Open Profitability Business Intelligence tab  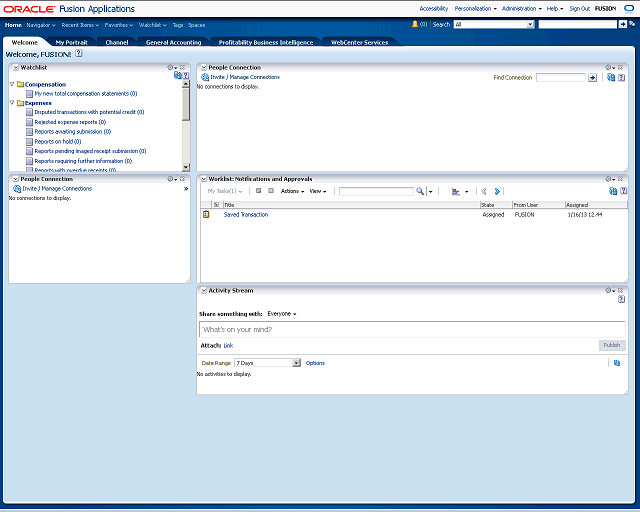coord(266,42)
